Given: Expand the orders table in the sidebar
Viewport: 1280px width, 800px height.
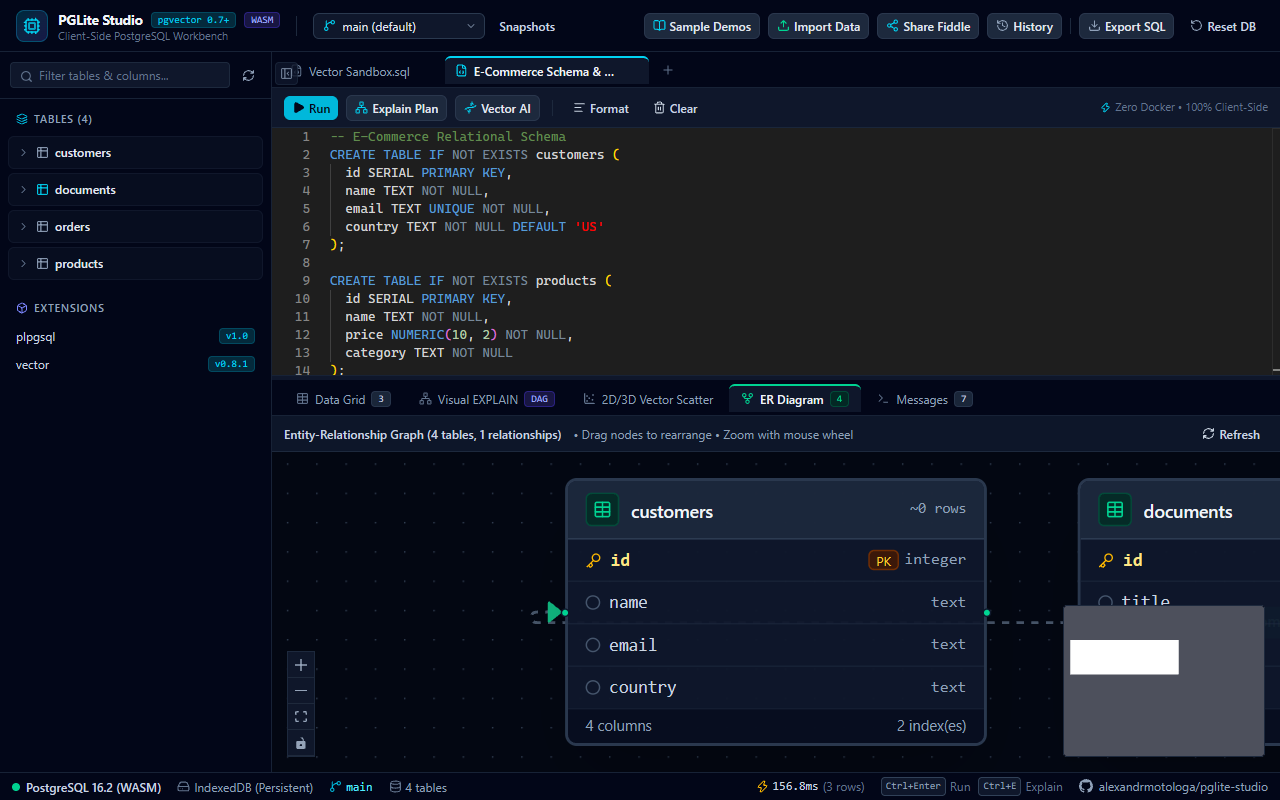Looking at the screenshot, I should pyautogui.click(x=136, y=227).
